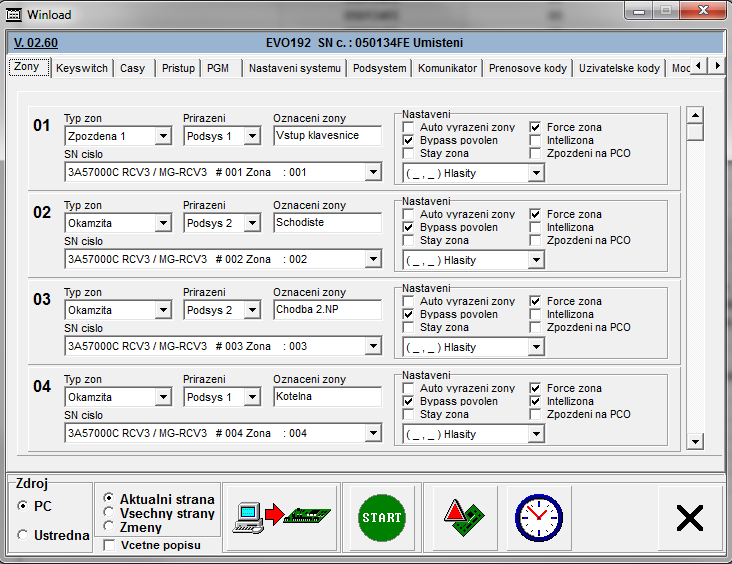Click Oznaceni zony field containing Kotelna
The height and width of the screenshot is (564, 732).
tap(327, 397)
